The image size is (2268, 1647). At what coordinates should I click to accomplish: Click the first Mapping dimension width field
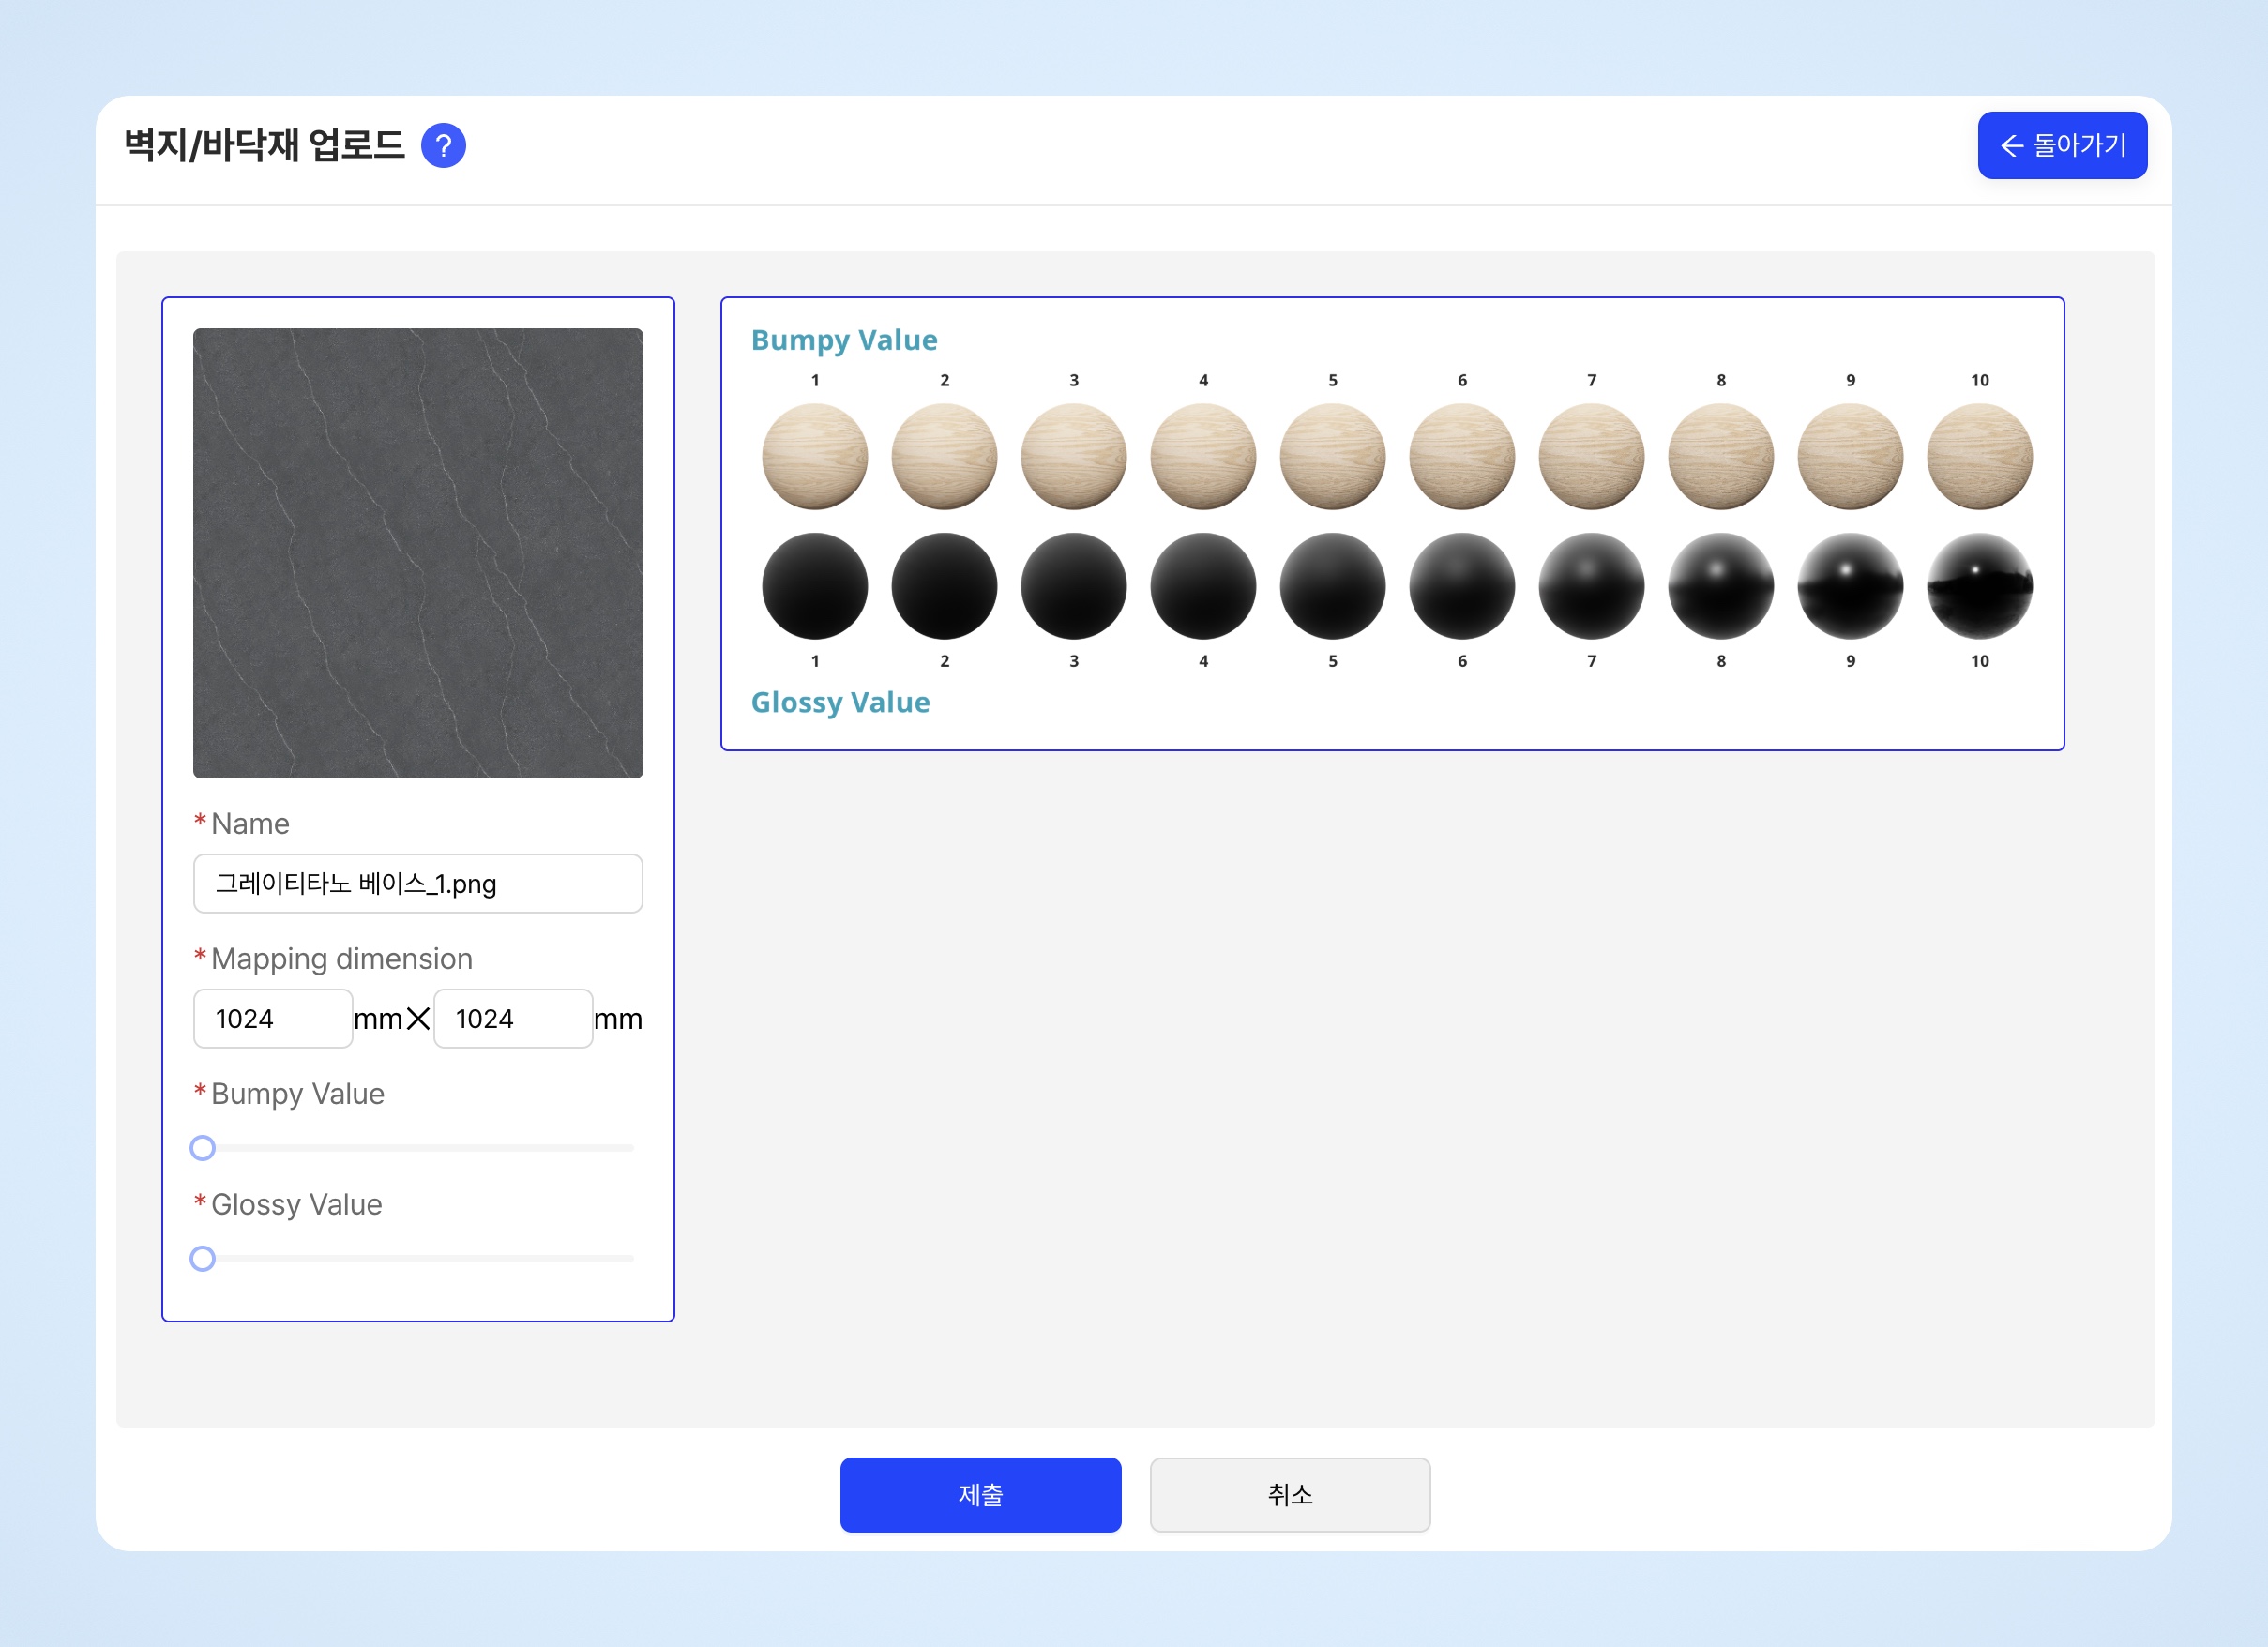pyautogui.click(x=273, y=1018)
